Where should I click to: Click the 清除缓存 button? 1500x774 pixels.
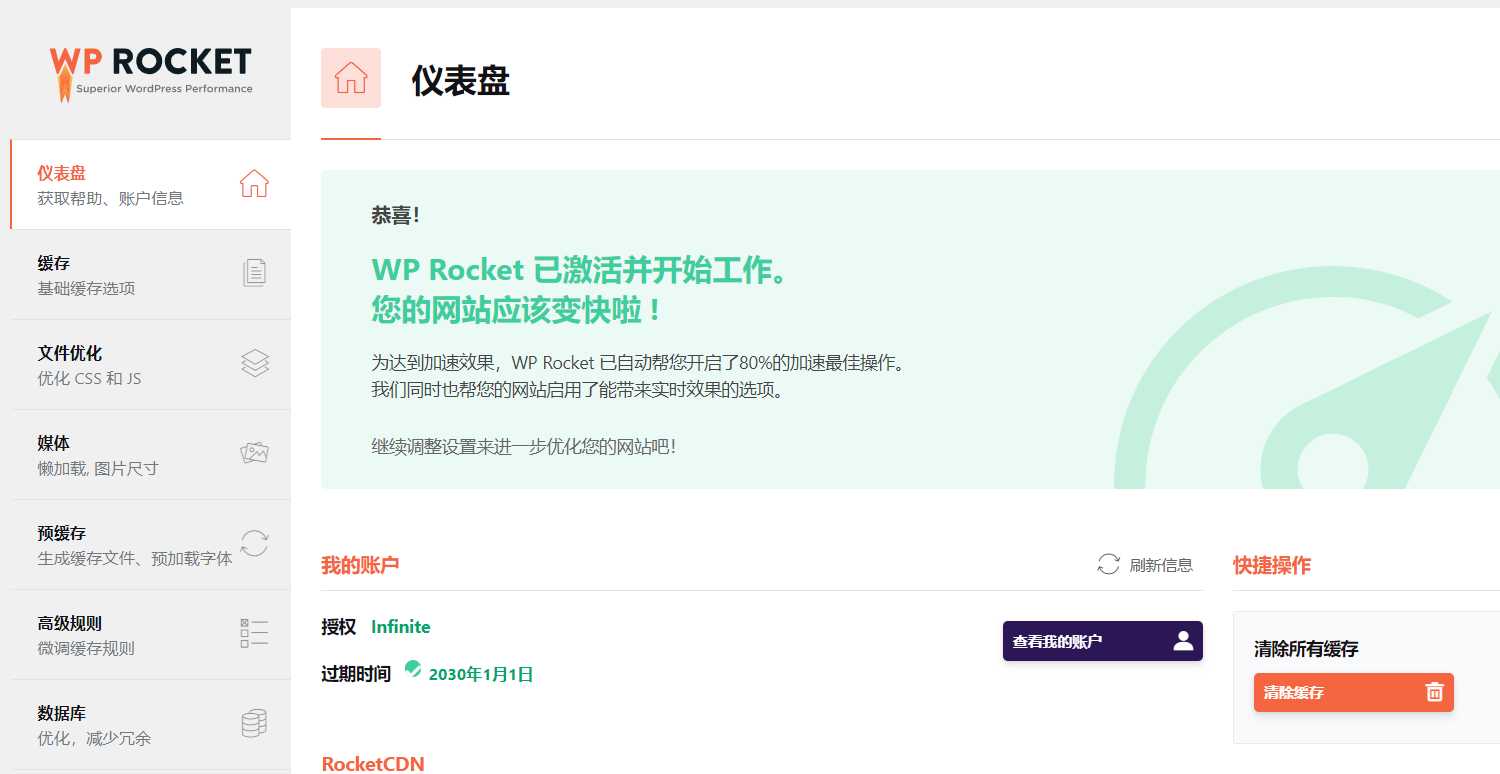pos(1354,692)
